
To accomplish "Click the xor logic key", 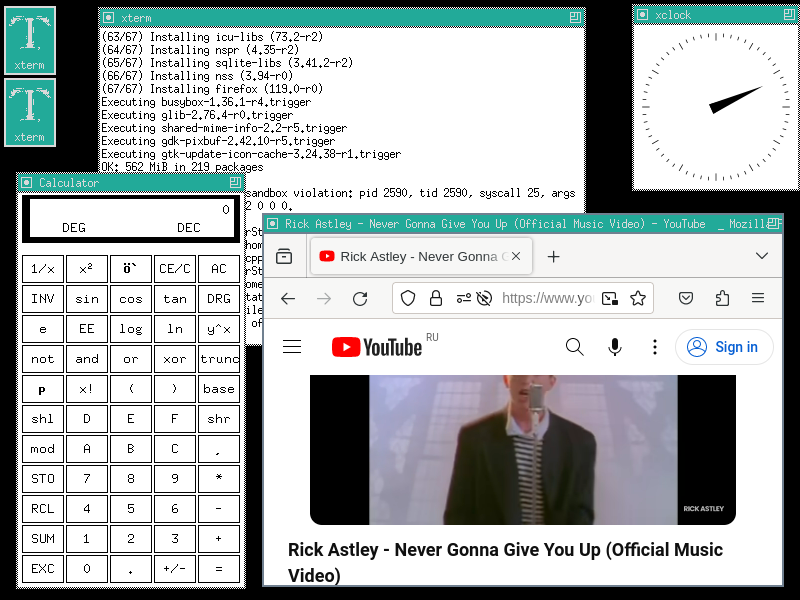I will (x=175, y=359).
